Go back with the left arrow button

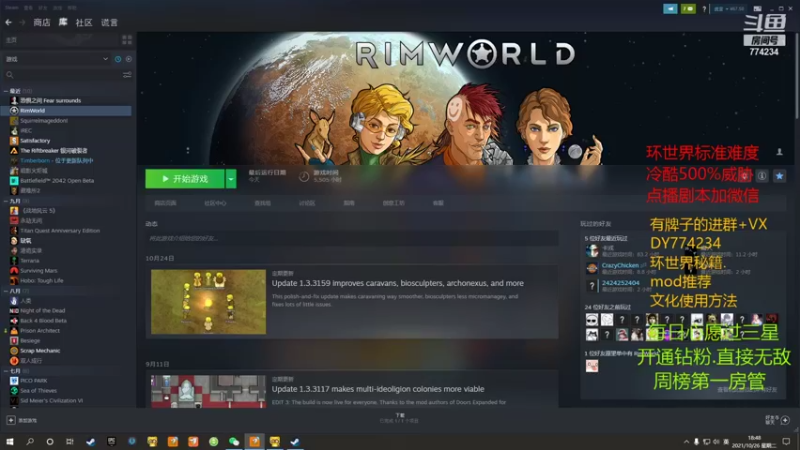click(8, 22)
